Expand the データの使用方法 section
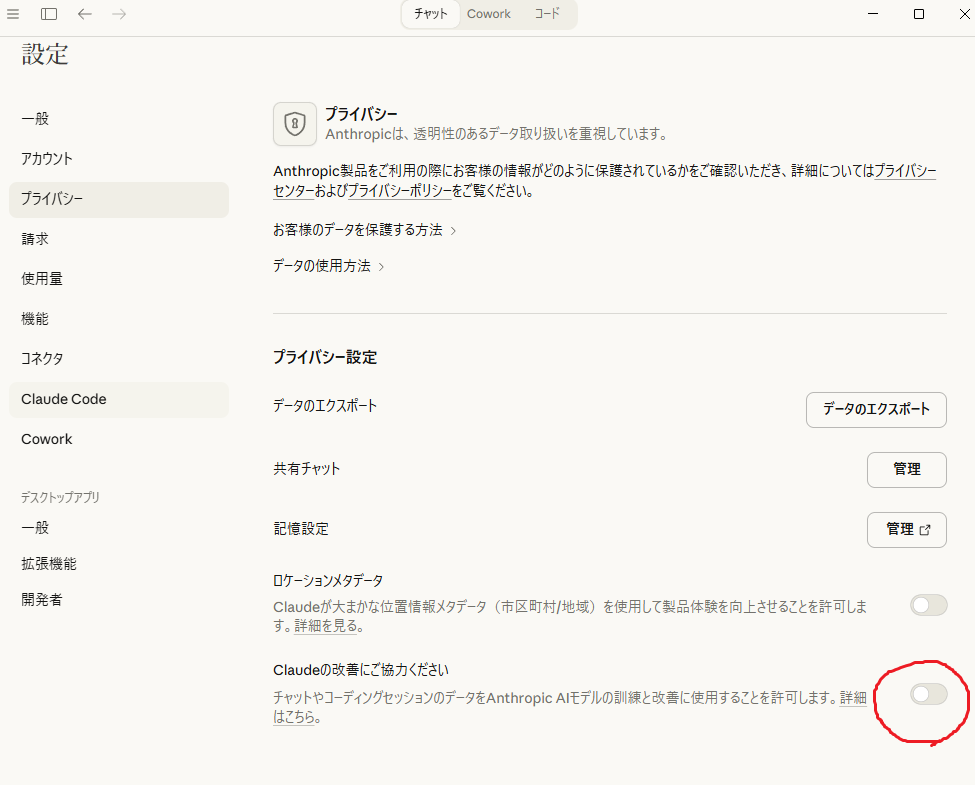Image resolution: width=975 pixels, height=785 pixels. (328, 266)
